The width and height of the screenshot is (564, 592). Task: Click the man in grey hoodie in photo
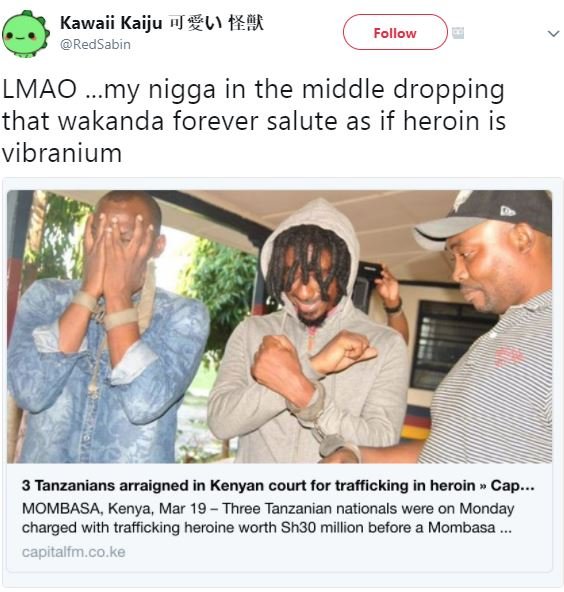pyautogui.click(x=308, y=330)
